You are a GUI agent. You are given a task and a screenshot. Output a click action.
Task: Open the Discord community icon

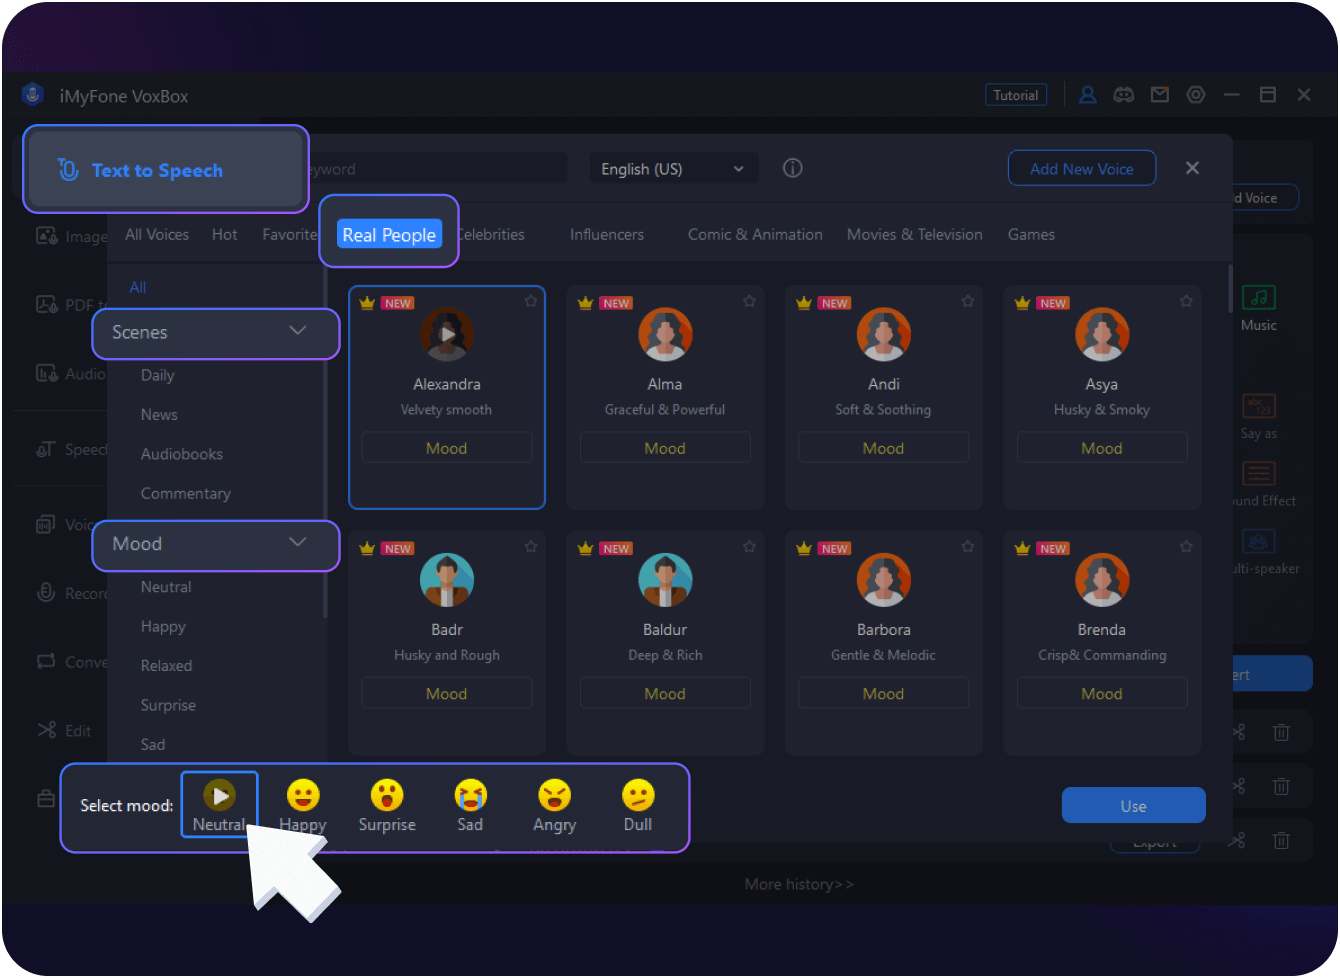(1124, 95)
